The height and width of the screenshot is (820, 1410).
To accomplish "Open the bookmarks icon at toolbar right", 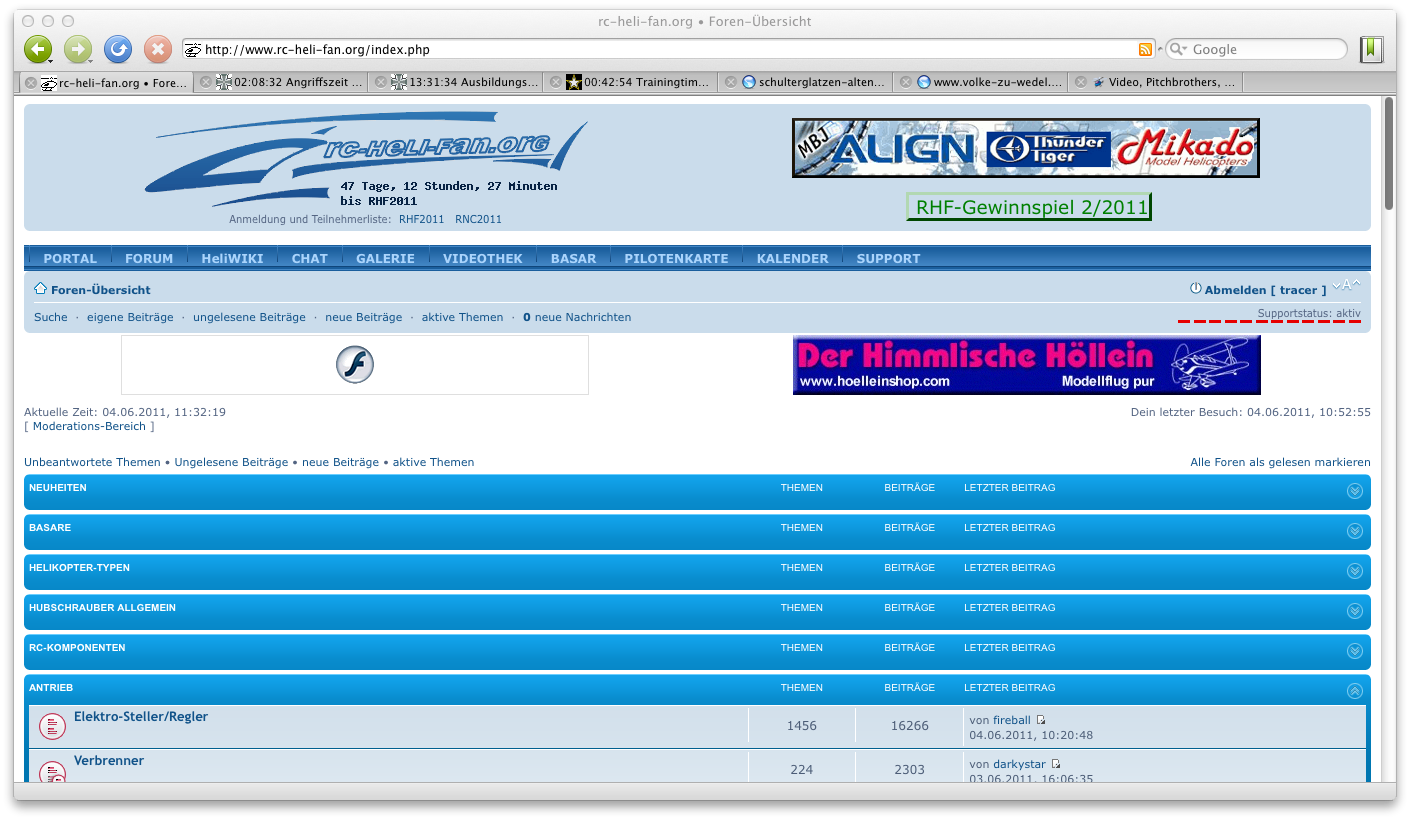I will 1372,49.
